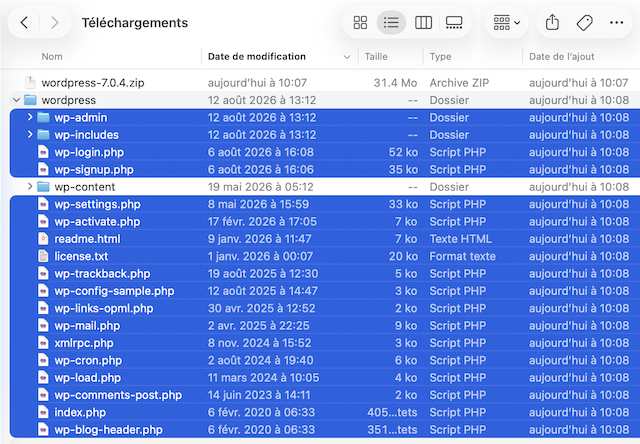
Task: Expand the wp-includes folder
Action: point(30,134)
